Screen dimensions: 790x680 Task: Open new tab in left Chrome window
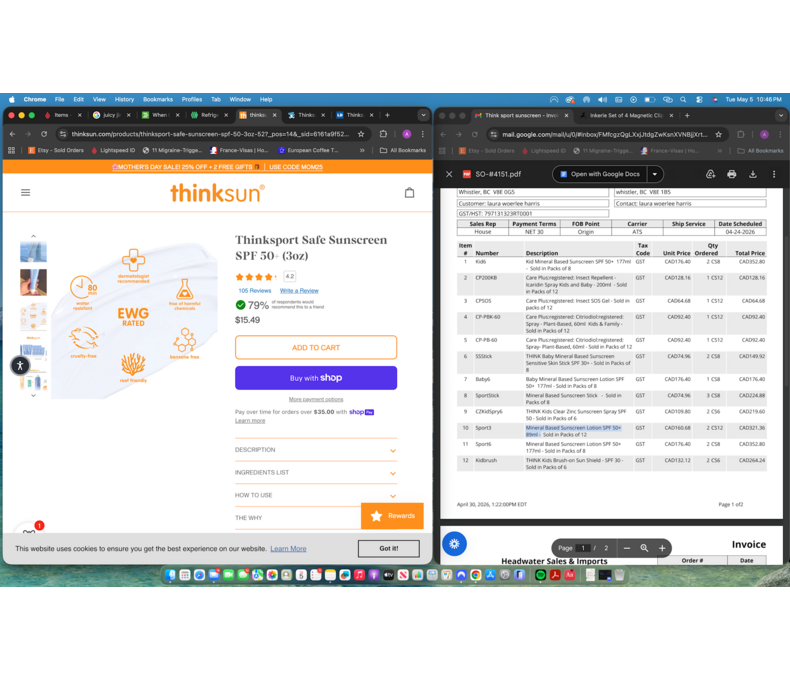[387, 115]
